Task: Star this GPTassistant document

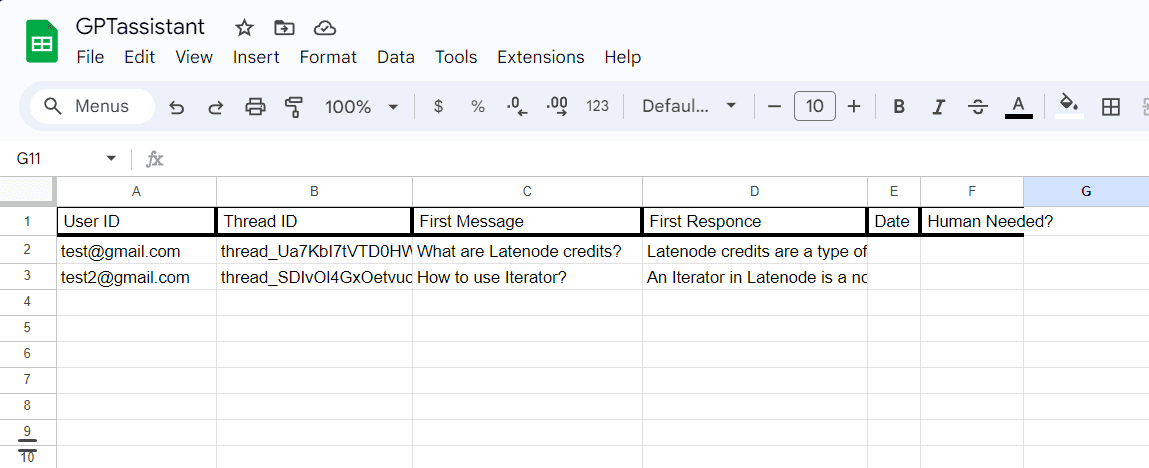Action: click(x=244, y=27)
